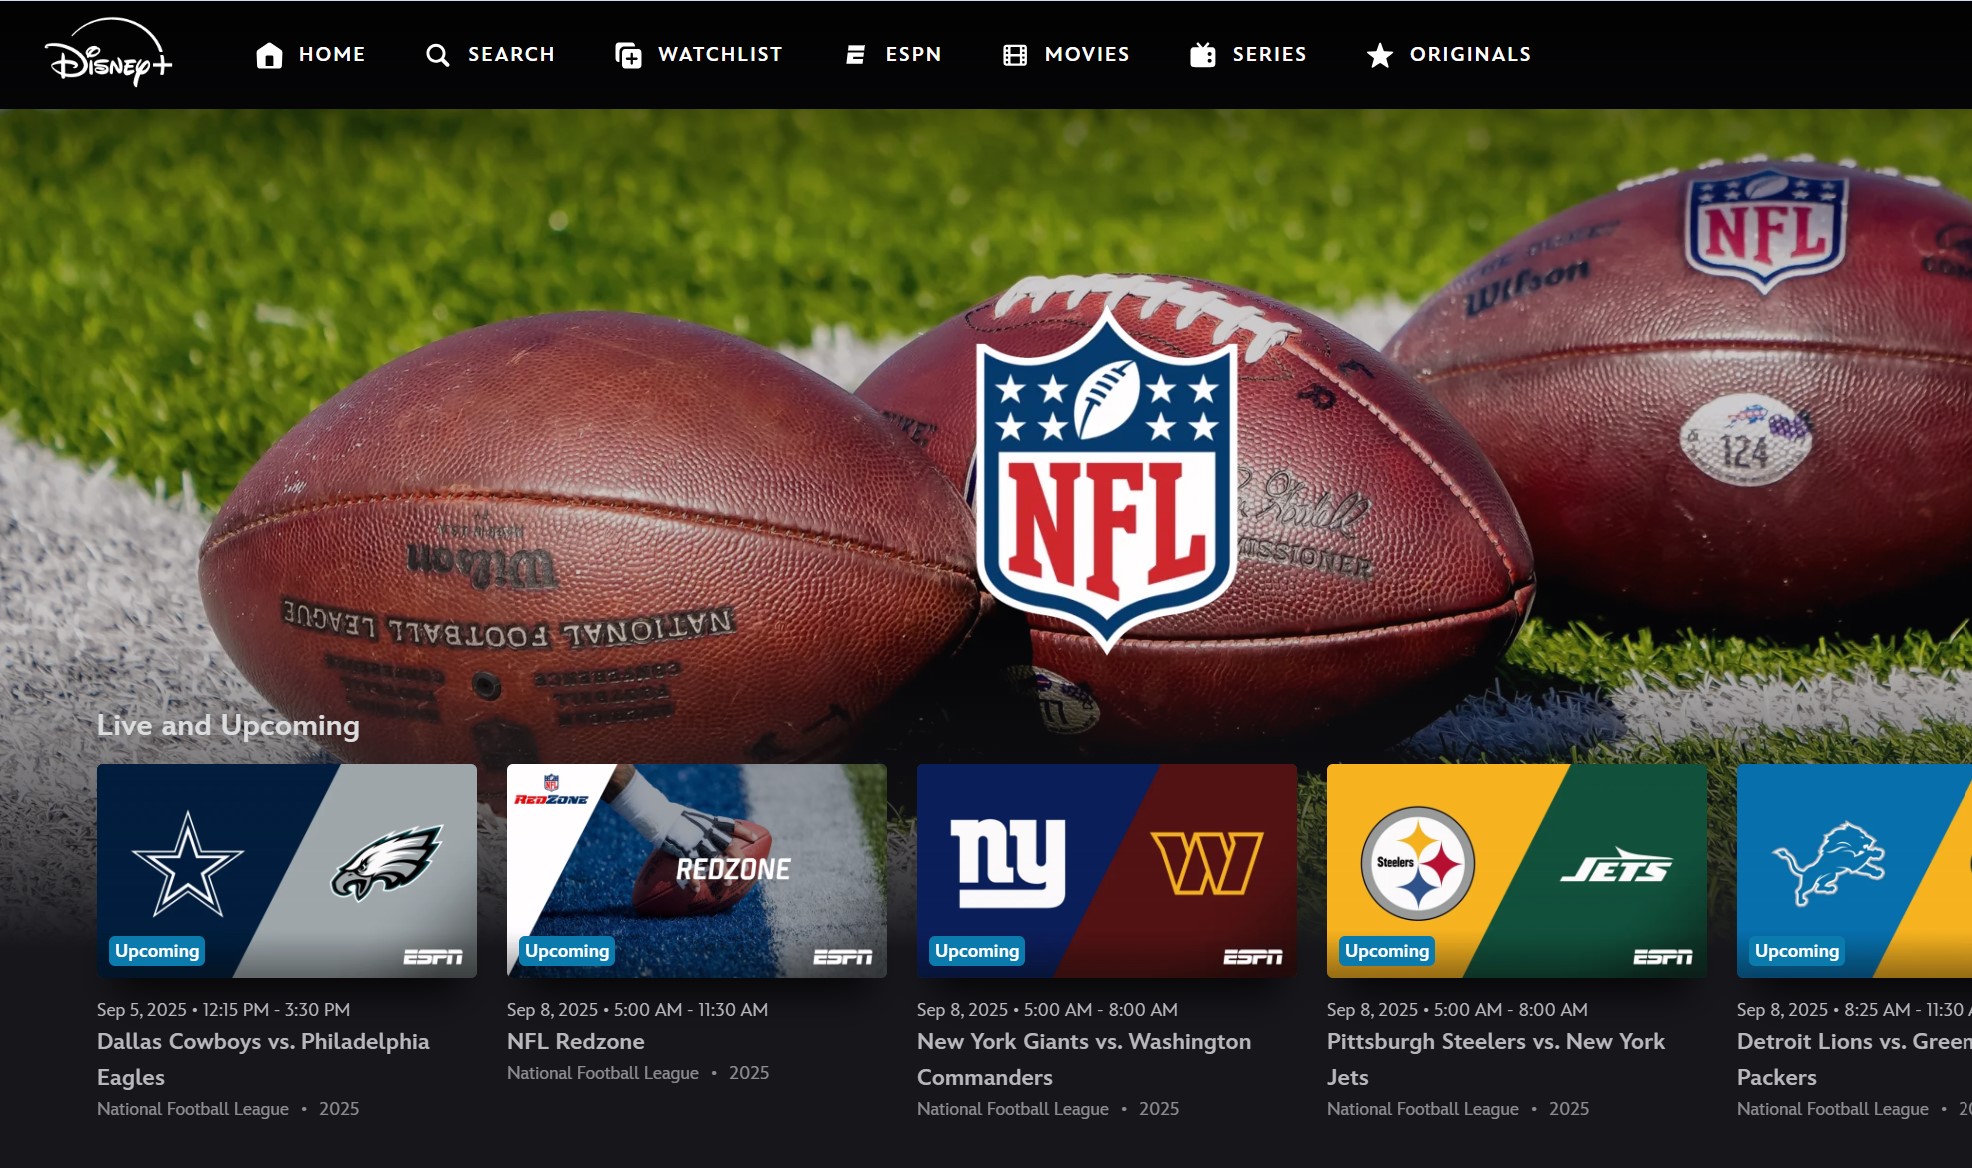The image size is (1972, 1168).
Task: Select ESPN text in the nav bar
Action: coord(913,54)
